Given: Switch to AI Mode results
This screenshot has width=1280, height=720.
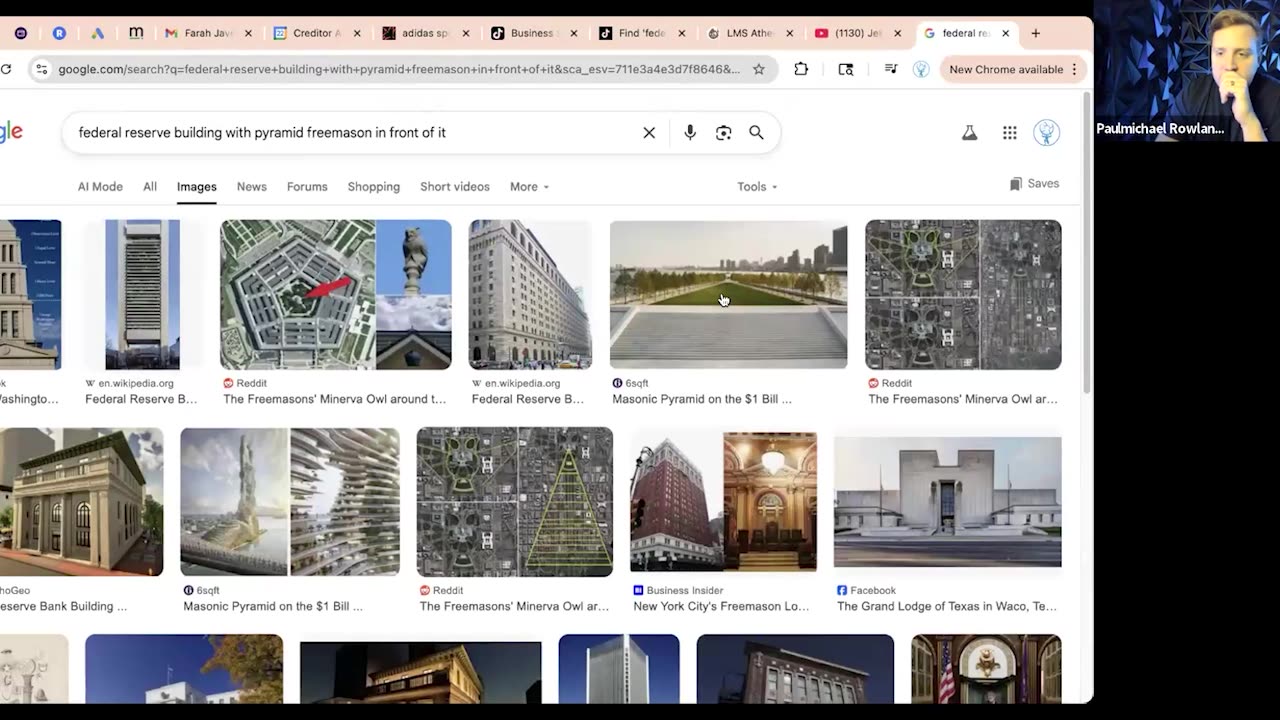Looking at the screenshot, I should click(100, 187).
